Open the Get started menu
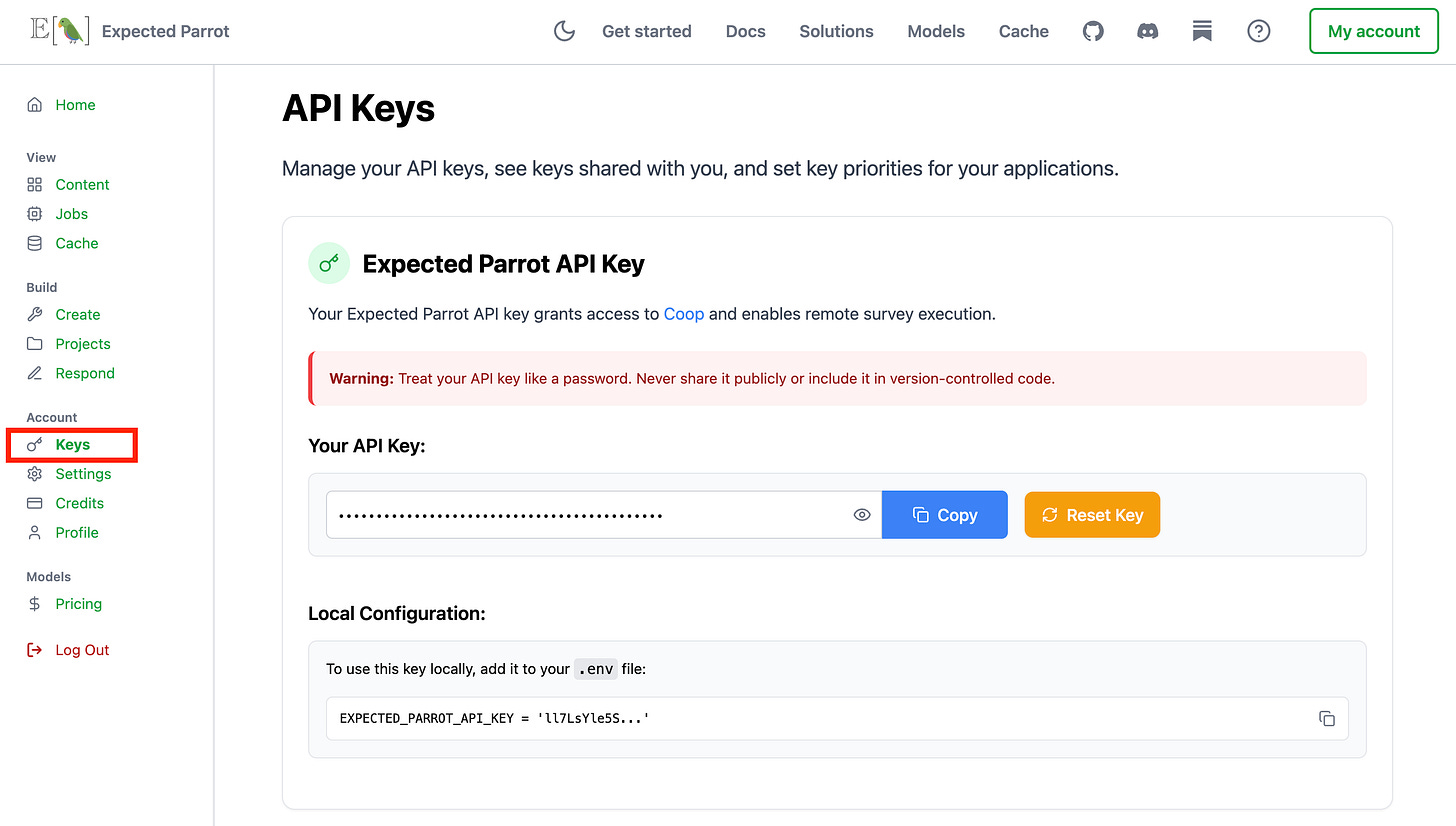The width and height of the screenshot is (1456, 826). point(647,31)
